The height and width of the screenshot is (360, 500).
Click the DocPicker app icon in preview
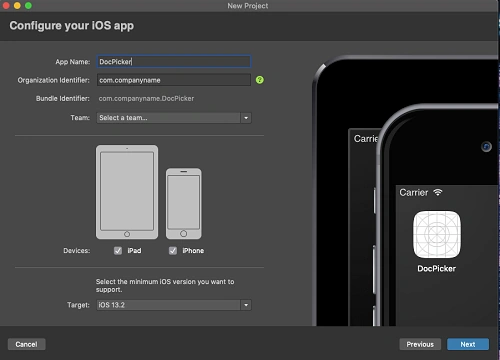(437, 234)
